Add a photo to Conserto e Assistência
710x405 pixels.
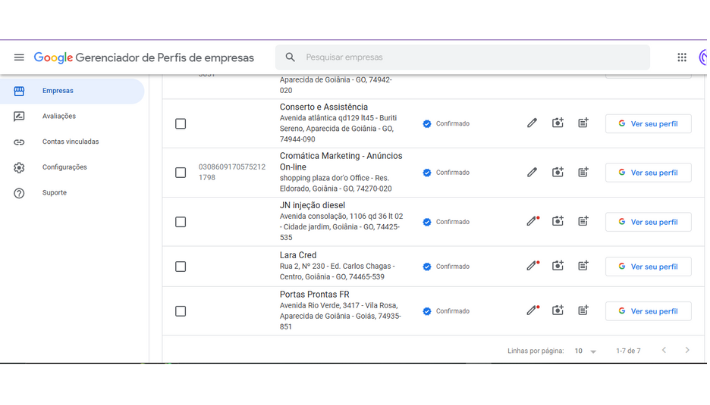pos(557,123)
